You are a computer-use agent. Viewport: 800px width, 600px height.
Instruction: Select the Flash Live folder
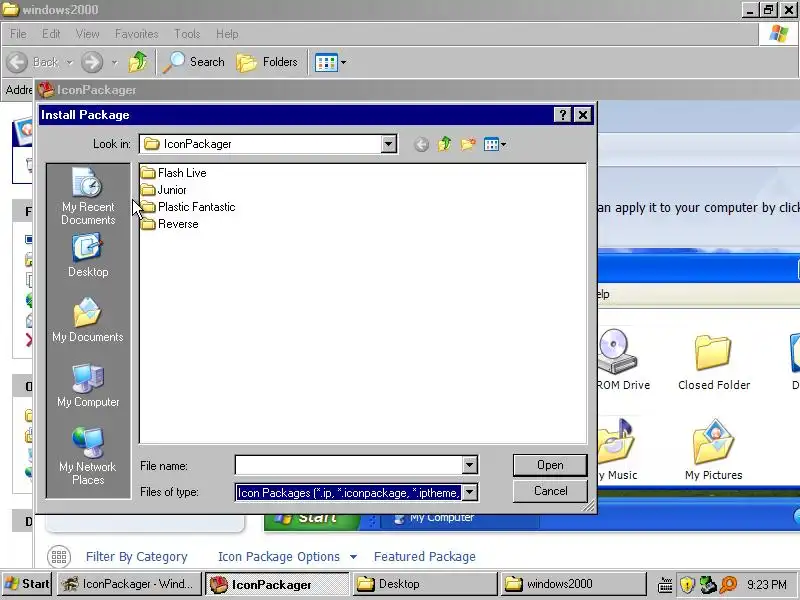[173, 173]
